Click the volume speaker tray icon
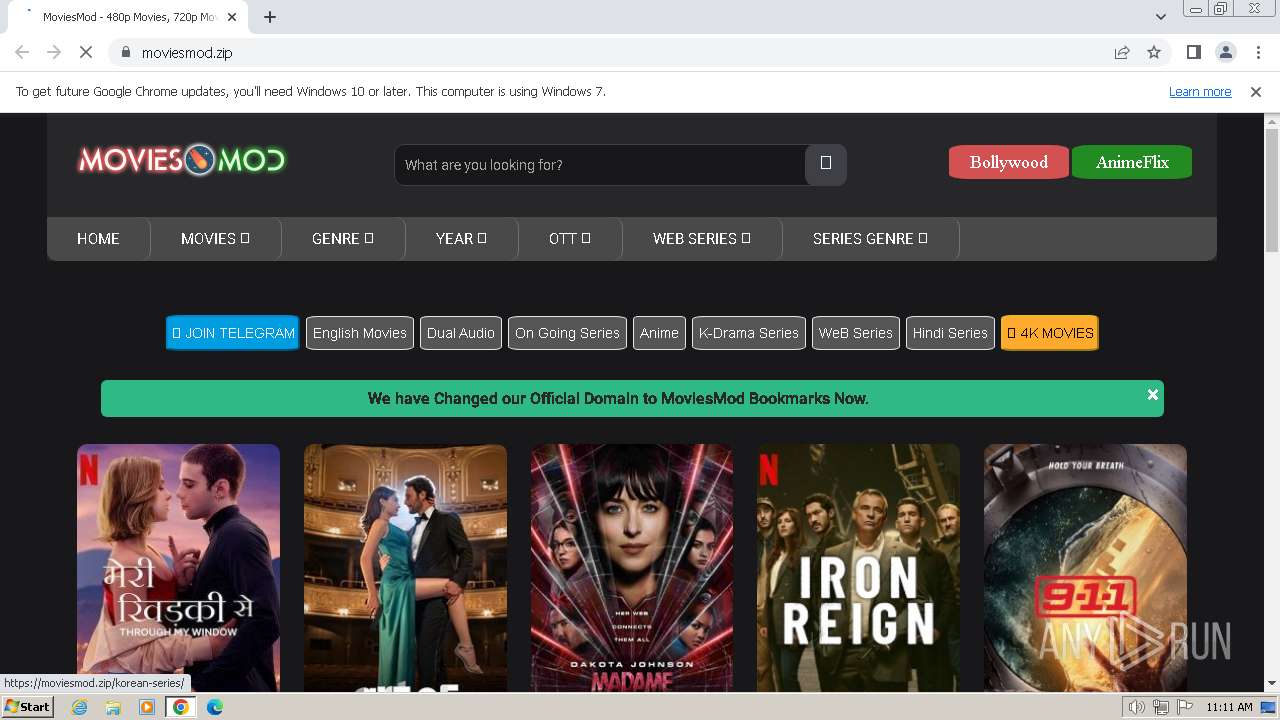 1137,707
